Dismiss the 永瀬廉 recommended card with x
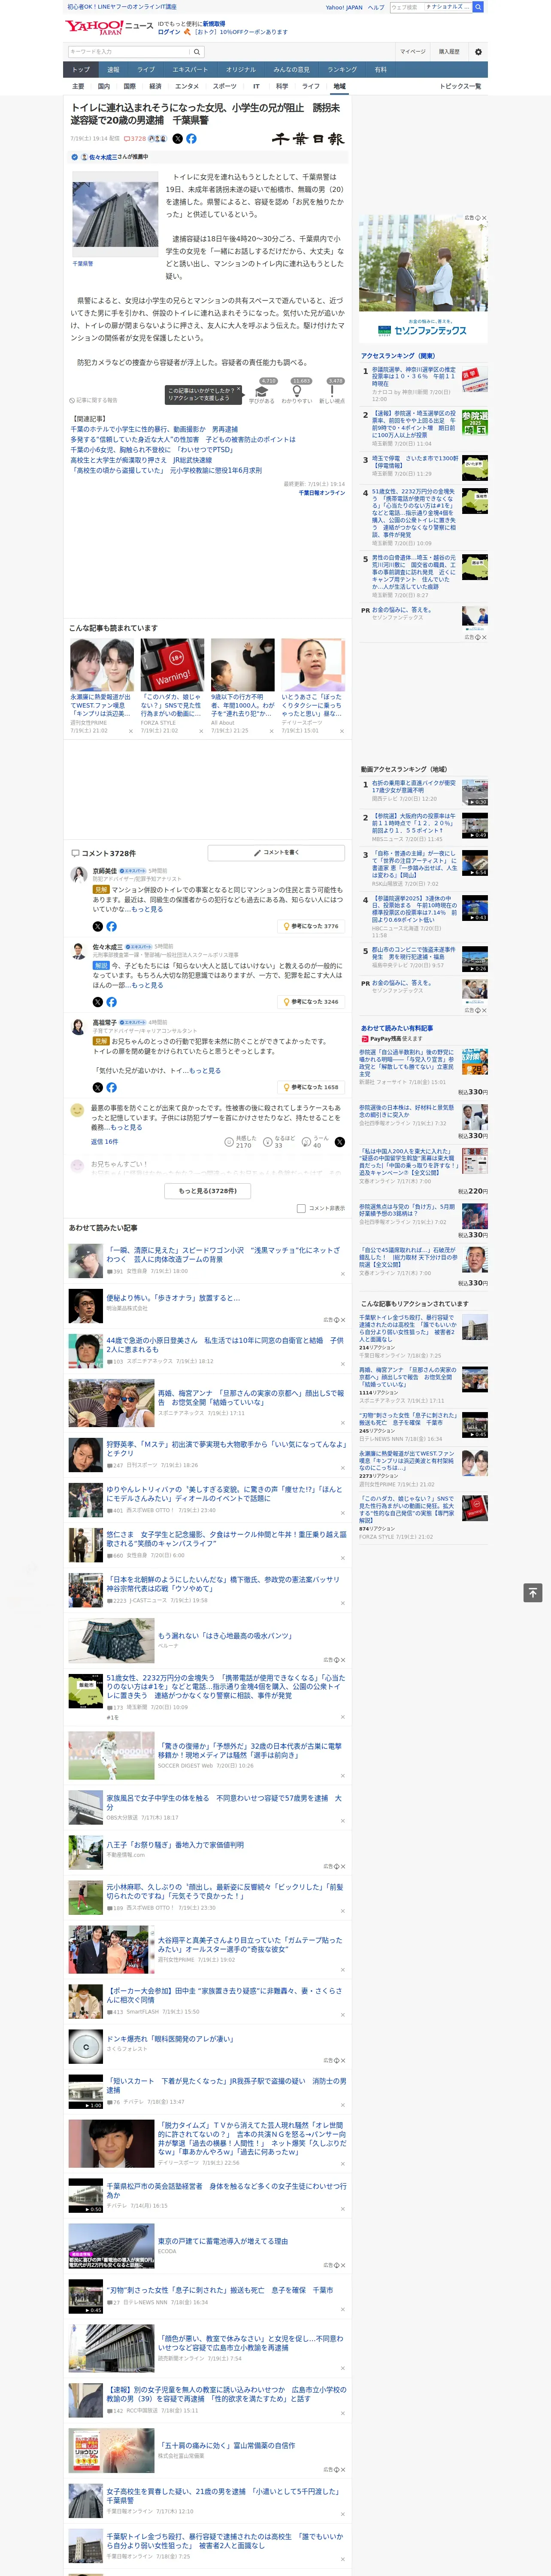The height and width of the screenshot is (2576, 551). coord(130,731)
